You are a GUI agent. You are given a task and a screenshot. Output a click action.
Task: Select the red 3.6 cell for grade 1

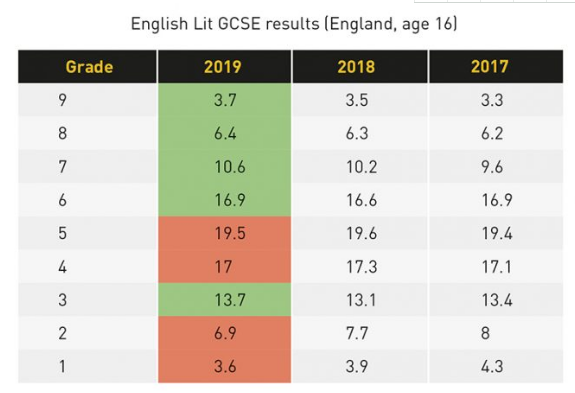224,366
